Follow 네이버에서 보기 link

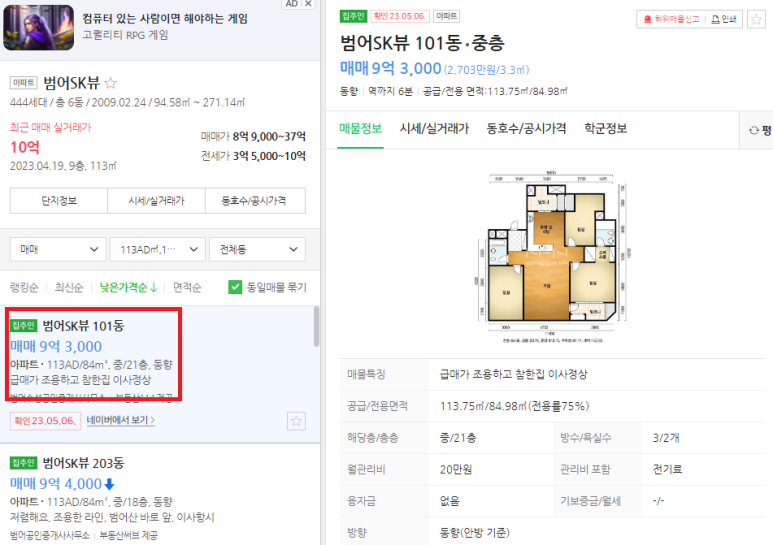point(121,420)
